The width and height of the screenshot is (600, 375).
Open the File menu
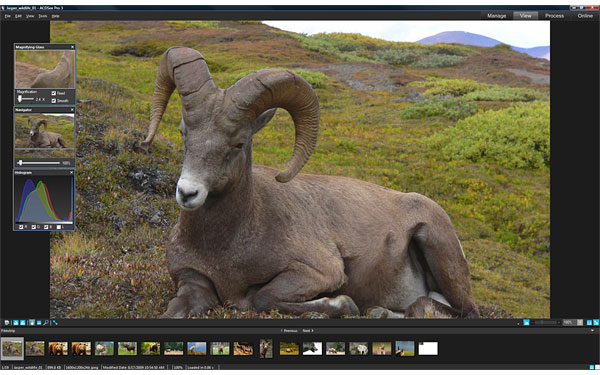click(x=8, y=16)
